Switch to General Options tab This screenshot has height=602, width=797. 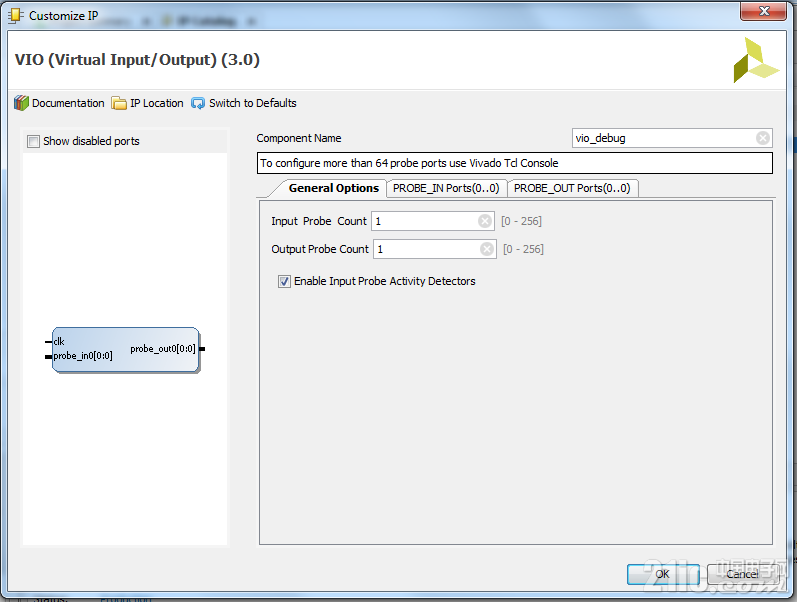333,188
